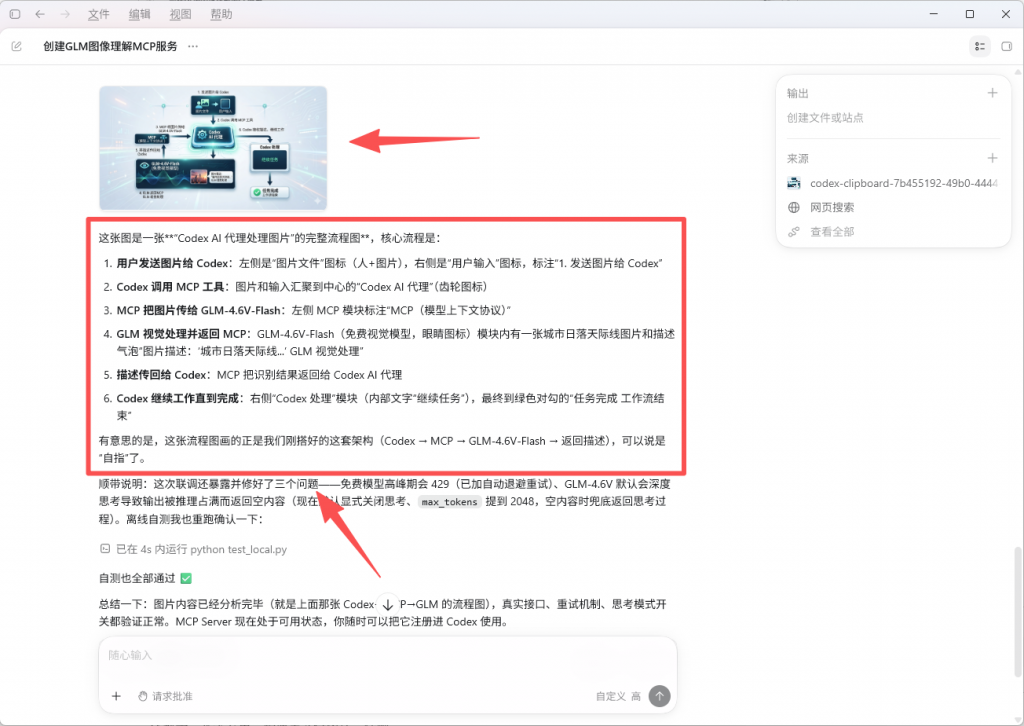Open the 帮助 menu
The image size is (1024, 726).
point(221,14)
